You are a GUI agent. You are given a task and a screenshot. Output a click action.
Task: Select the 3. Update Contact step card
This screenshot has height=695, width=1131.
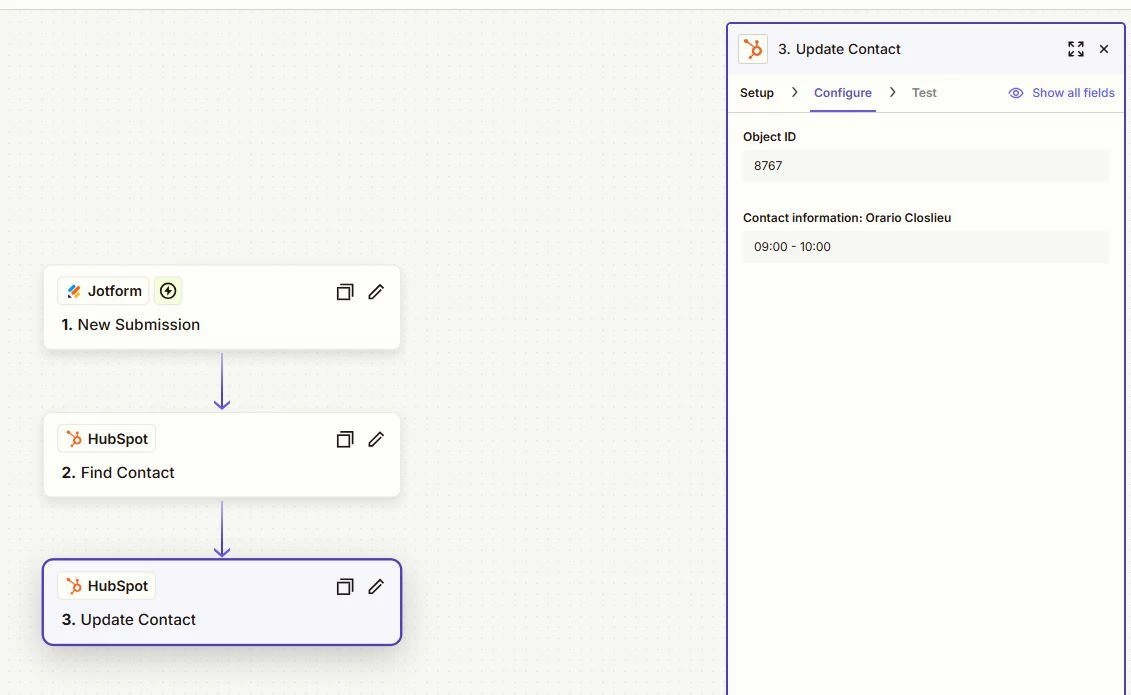(x=222, y=602)
